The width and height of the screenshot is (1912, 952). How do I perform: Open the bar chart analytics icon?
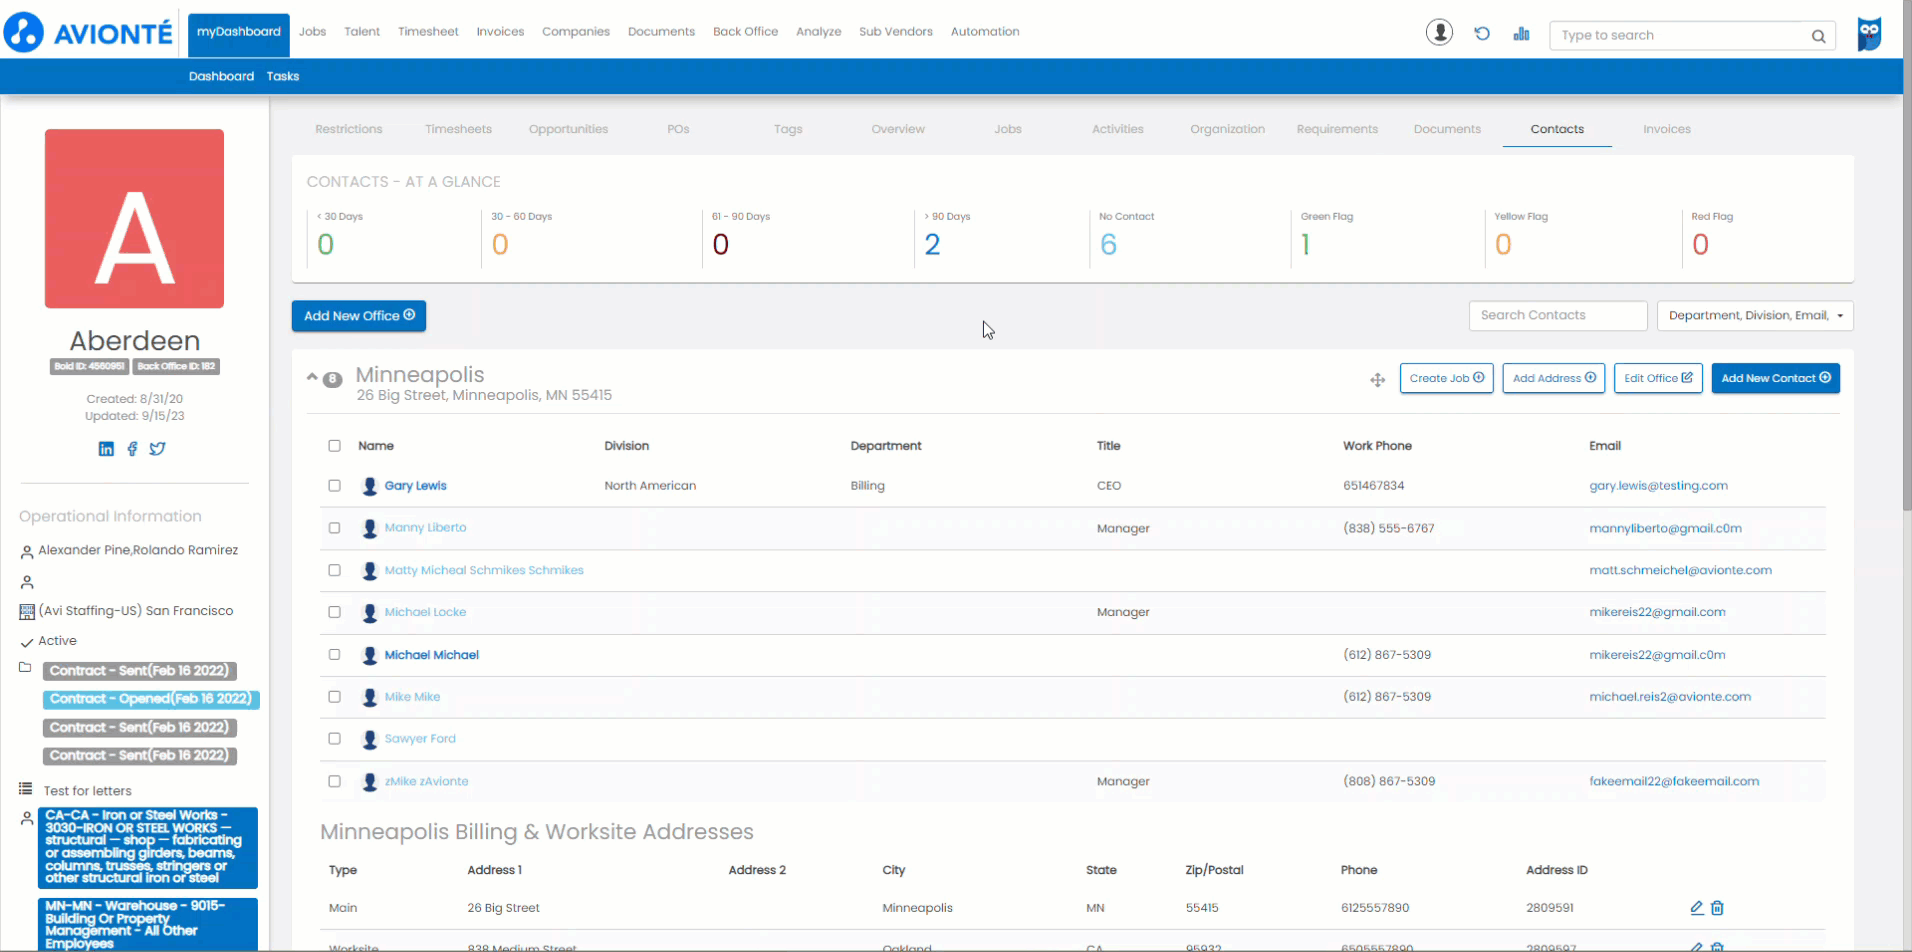[x=1521, y=34]
